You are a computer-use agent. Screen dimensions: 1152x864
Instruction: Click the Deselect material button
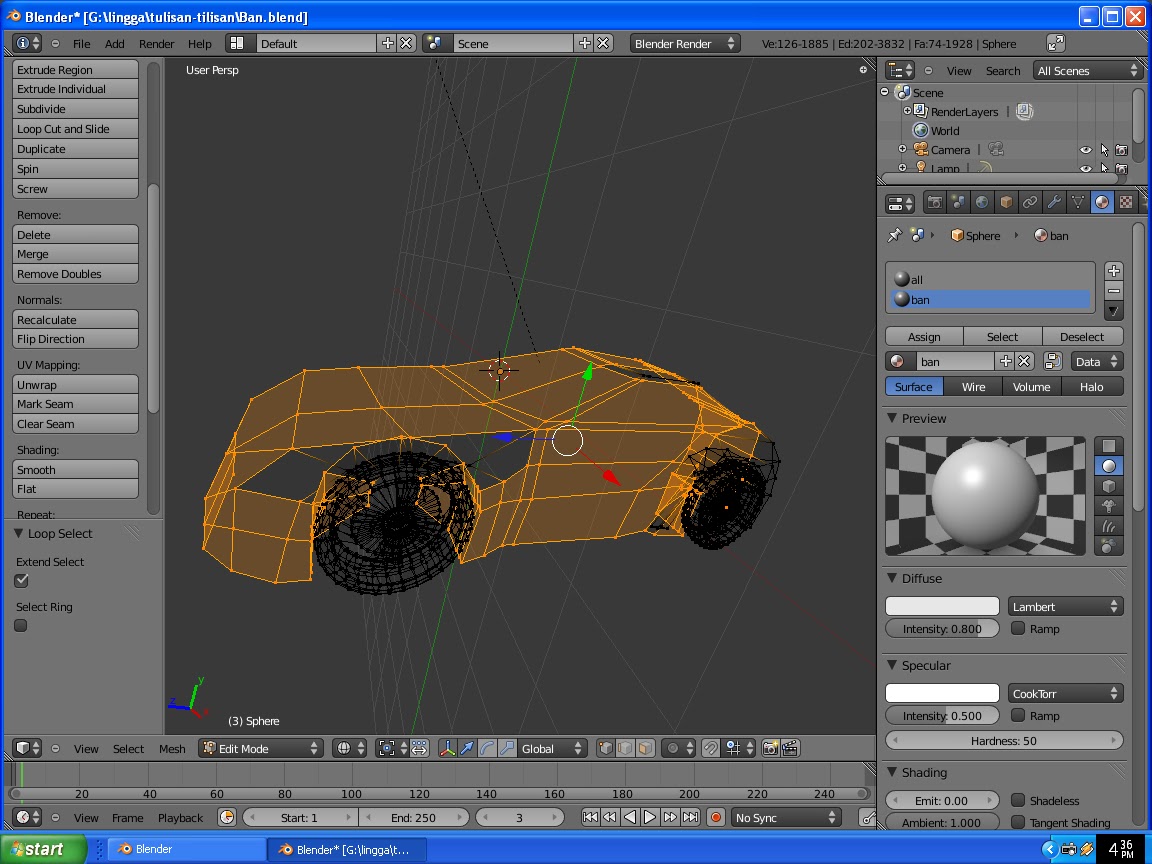[1082, 336]
